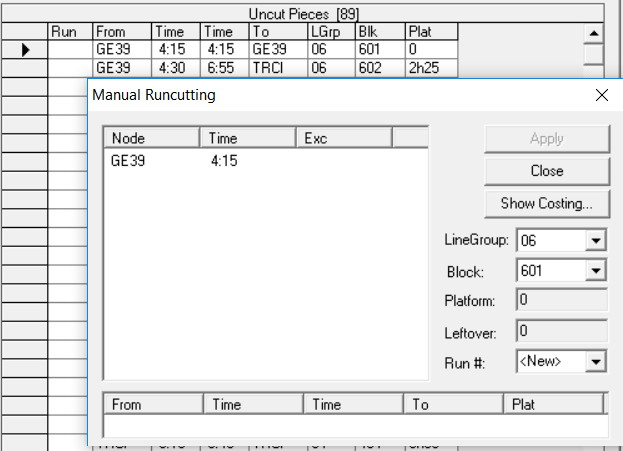Click the Time header in Node list
Image resolution: width=623 pixels, height=451 pixels.
click(x=248, y=138)
